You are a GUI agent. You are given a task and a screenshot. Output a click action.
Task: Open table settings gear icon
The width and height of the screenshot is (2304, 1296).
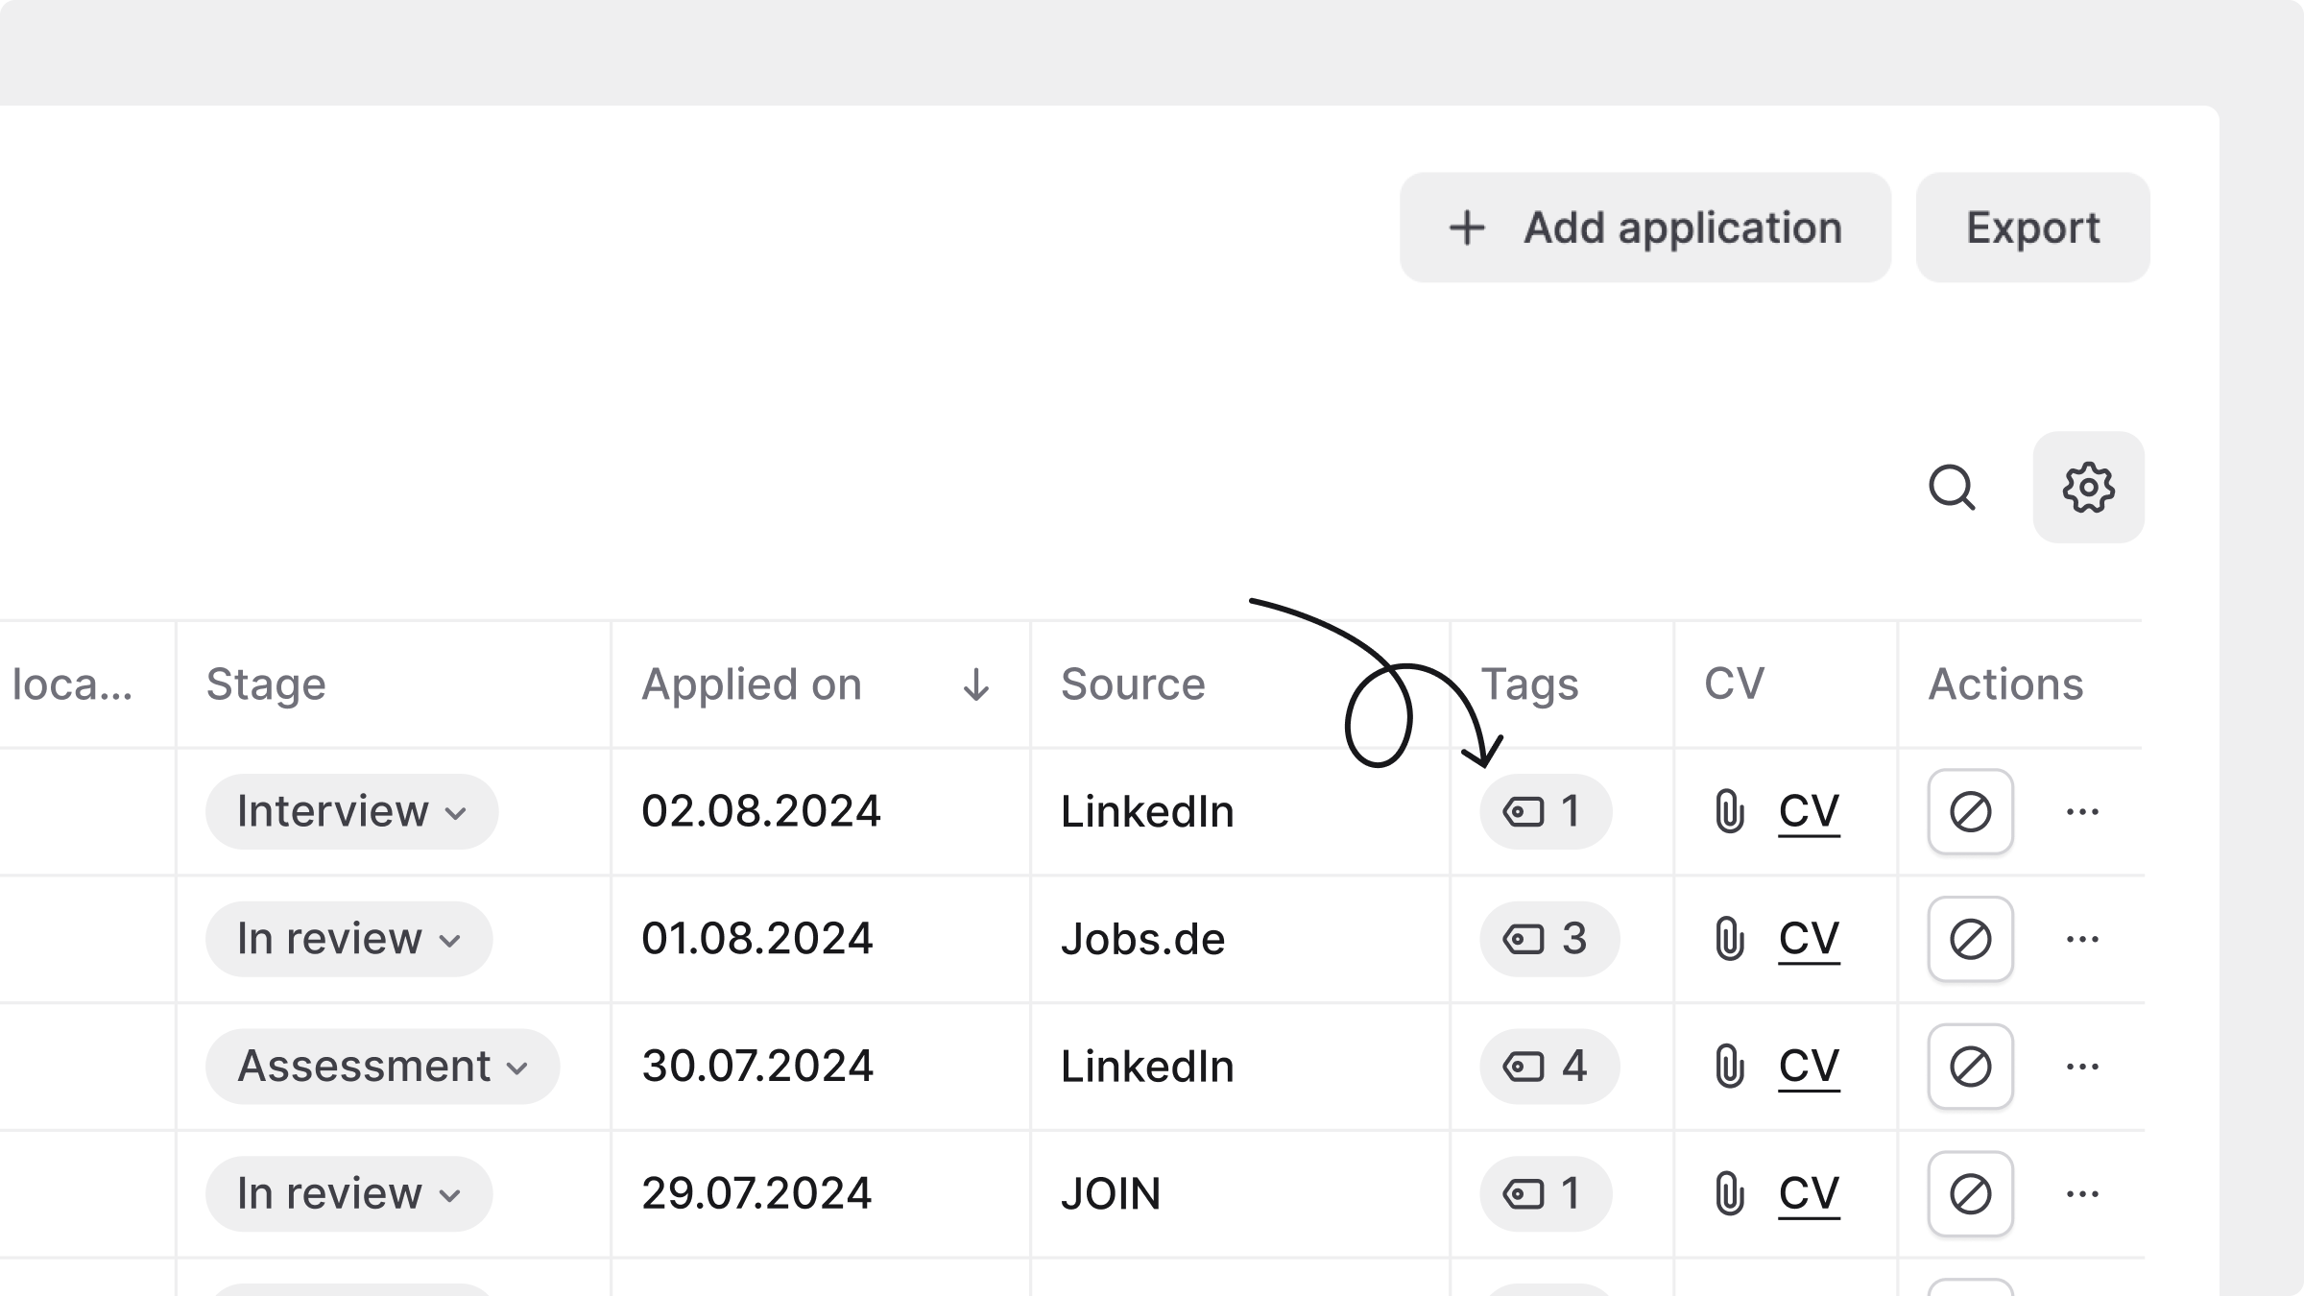[x=2088, y=488]
